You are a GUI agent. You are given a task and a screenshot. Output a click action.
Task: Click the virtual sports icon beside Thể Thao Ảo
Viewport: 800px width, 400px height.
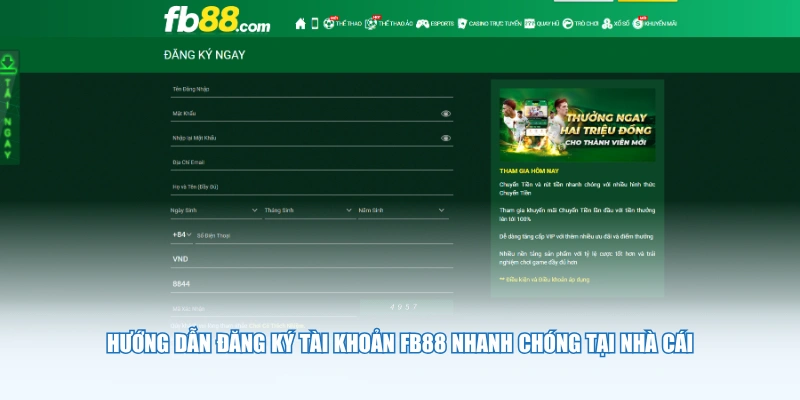click(x=371, y=23)
